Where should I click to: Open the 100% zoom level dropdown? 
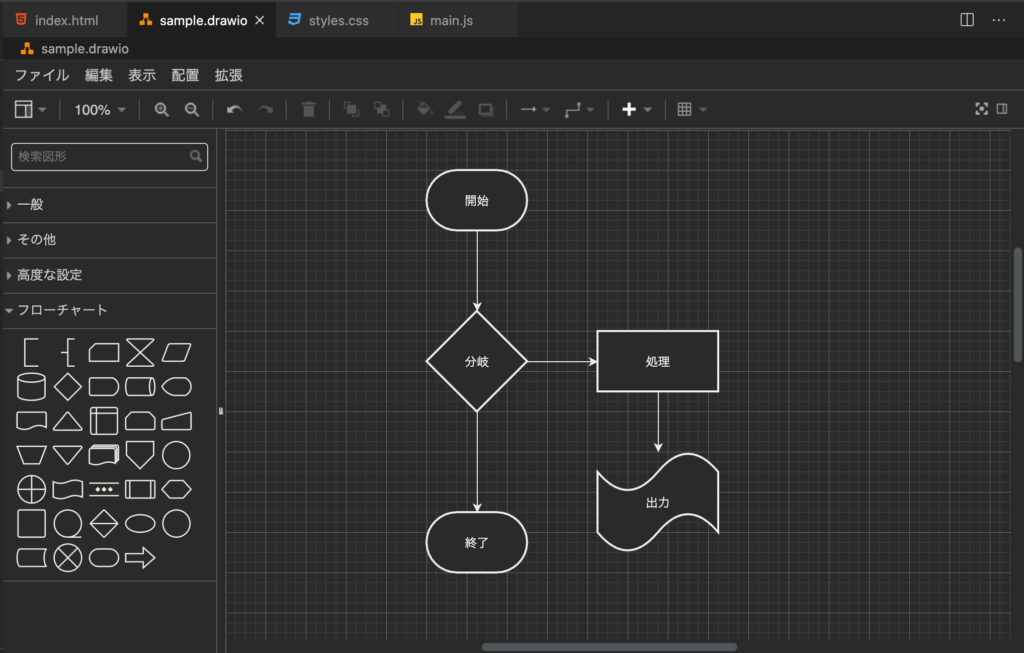100,110
